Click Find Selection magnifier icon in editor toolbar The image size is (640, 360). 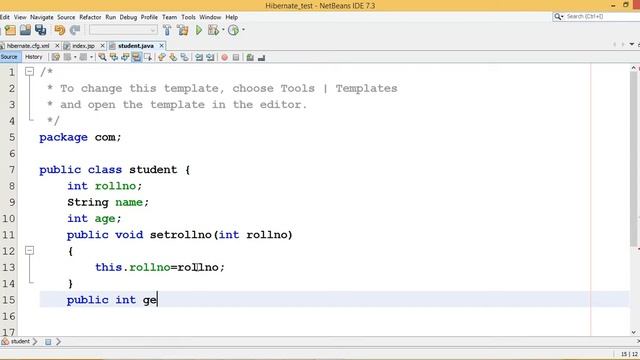[x=102, y=57]
